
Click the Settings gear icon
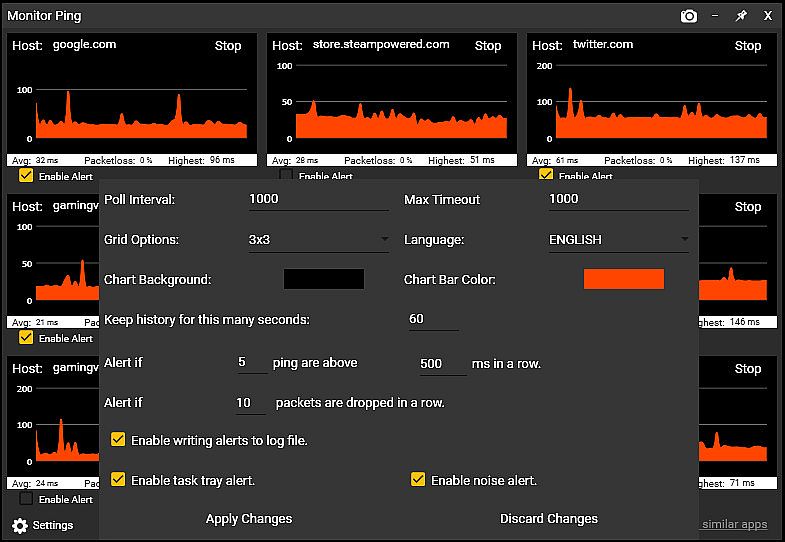point(20,525)
